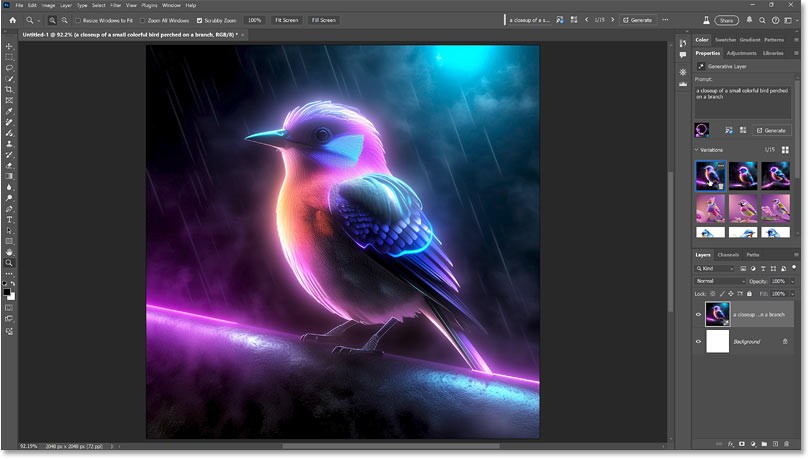Select the Hand tool
This screenshot has width=809, height=459.
9,252
